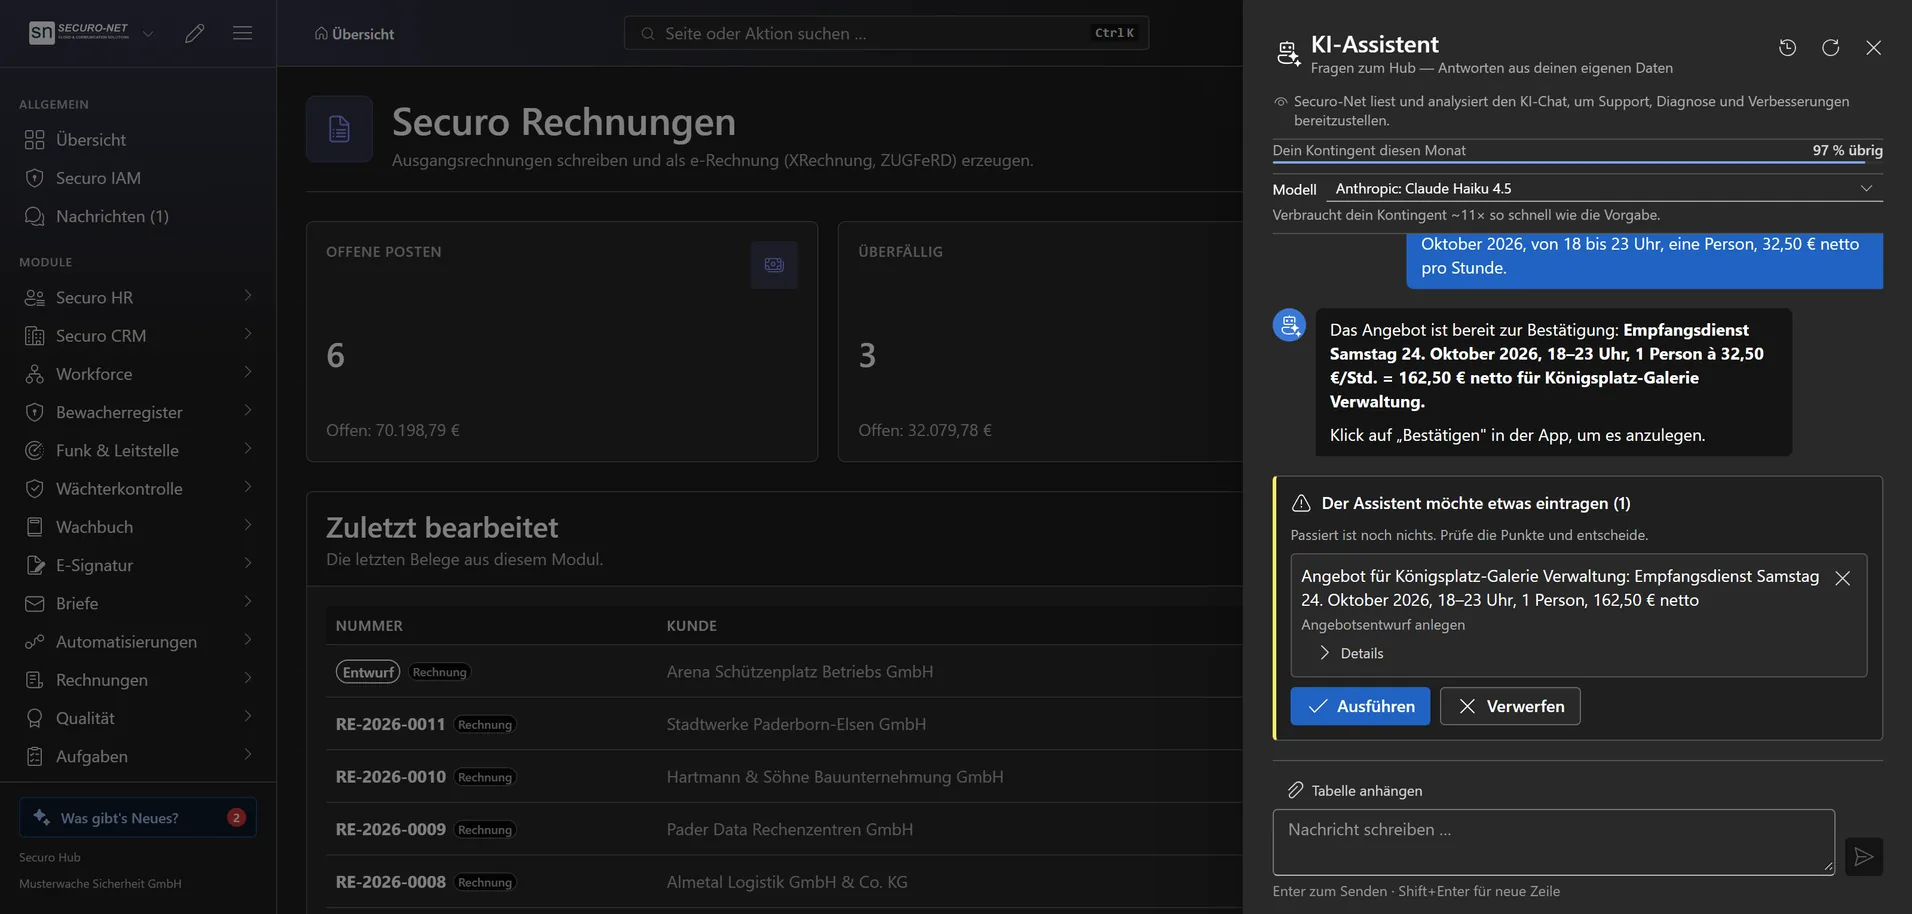The width and height of the screenshot is (1912, 914).
Task: Click the warning triangle in the confirmation box
Action: tap(1301, 503)
